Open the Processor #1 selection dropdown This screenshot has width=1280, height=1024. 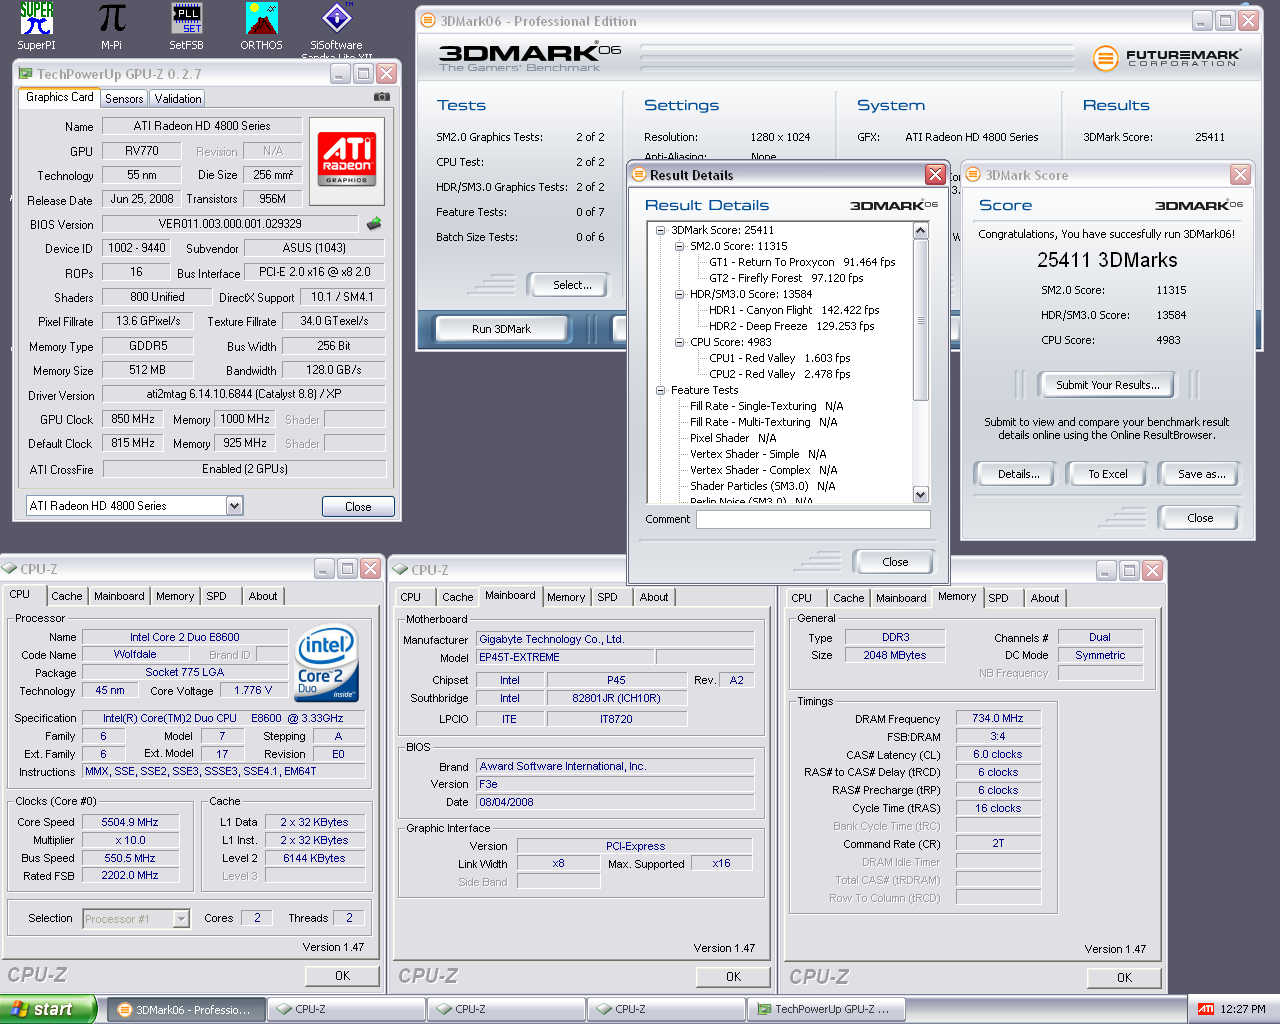(181, 919)
